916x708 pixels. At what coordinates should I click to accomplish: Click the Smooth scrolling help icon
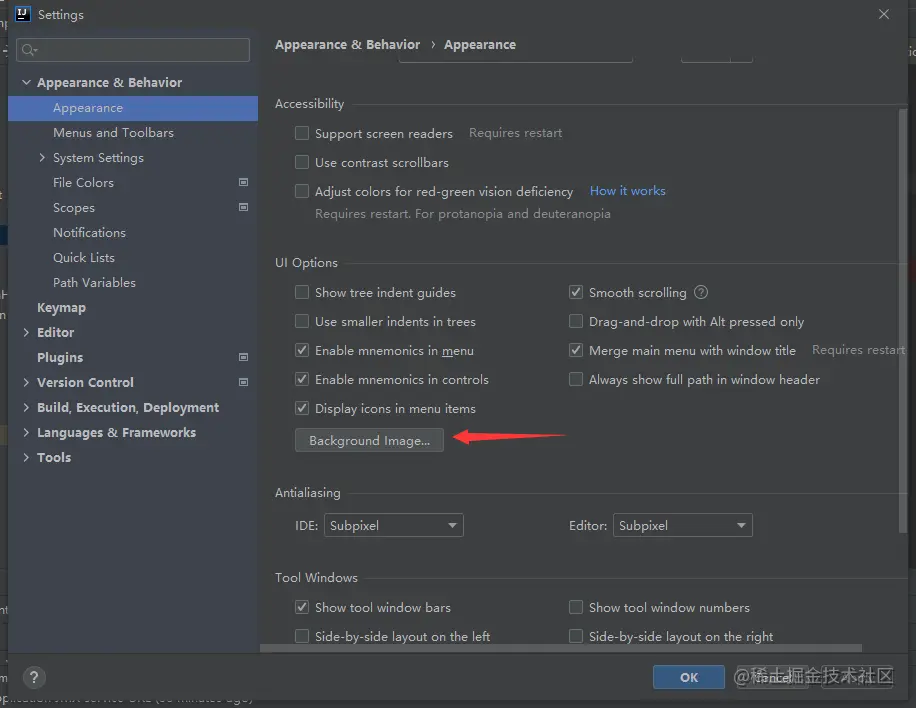pyautogui.click(x=701, y=293)
